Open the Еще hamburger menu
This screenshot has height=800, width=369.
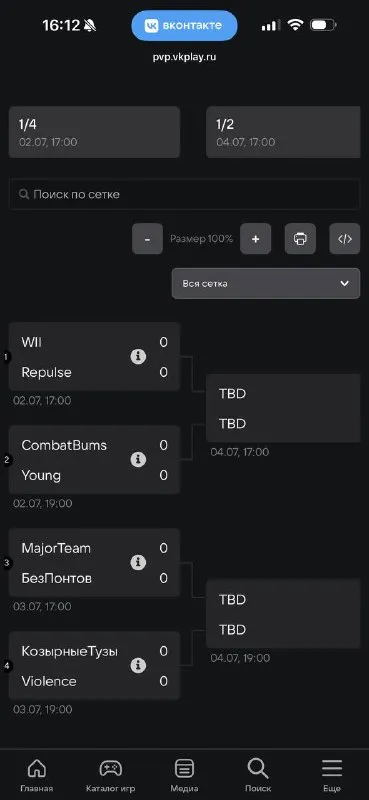coord(332,768)
